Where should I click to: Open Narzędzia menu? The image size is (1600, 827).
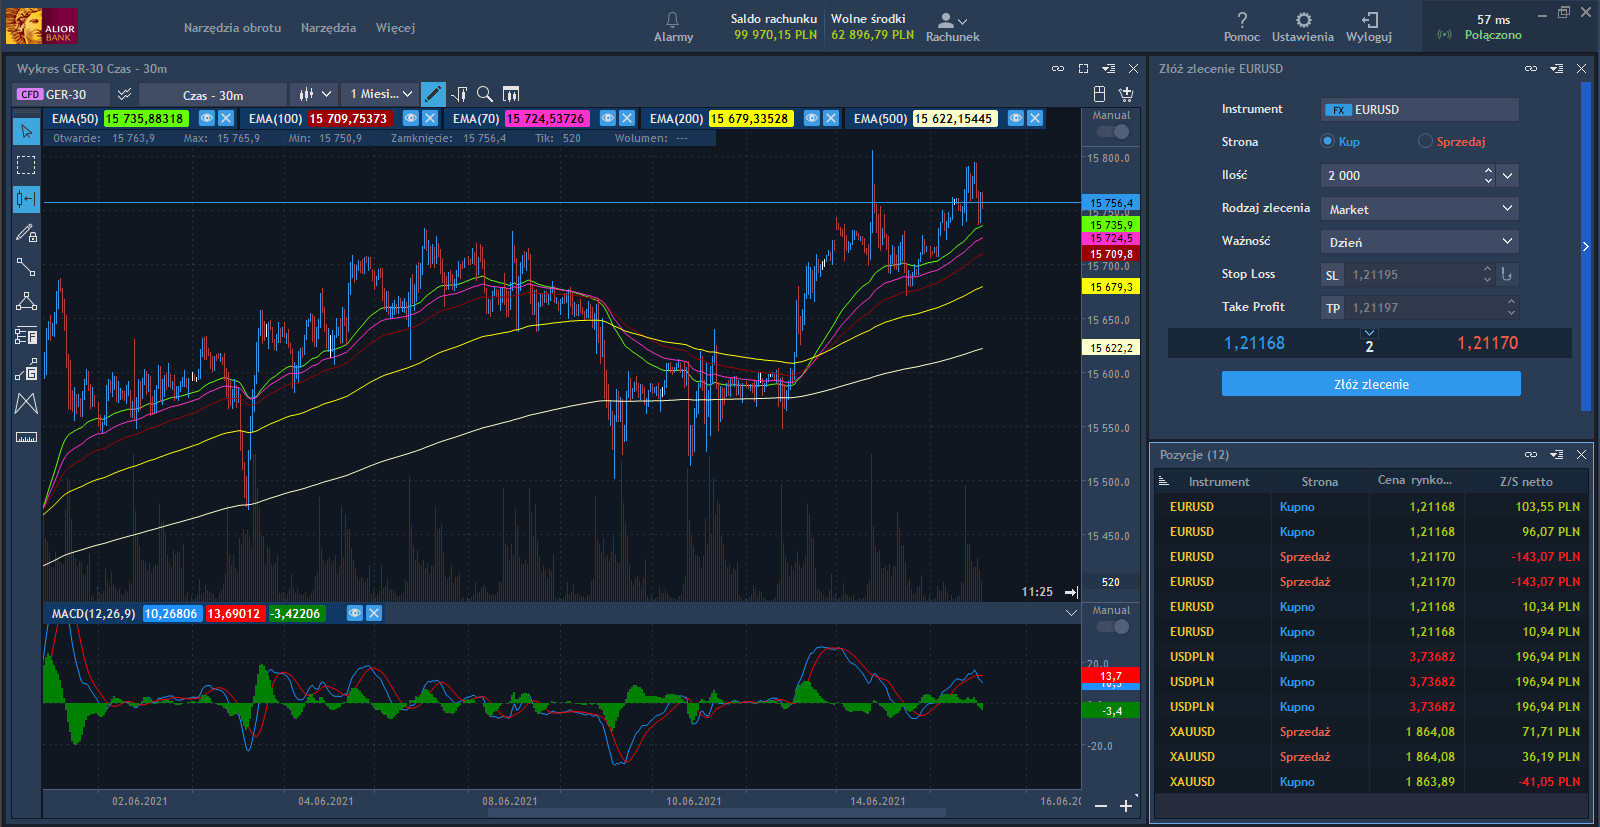[328, 28]
